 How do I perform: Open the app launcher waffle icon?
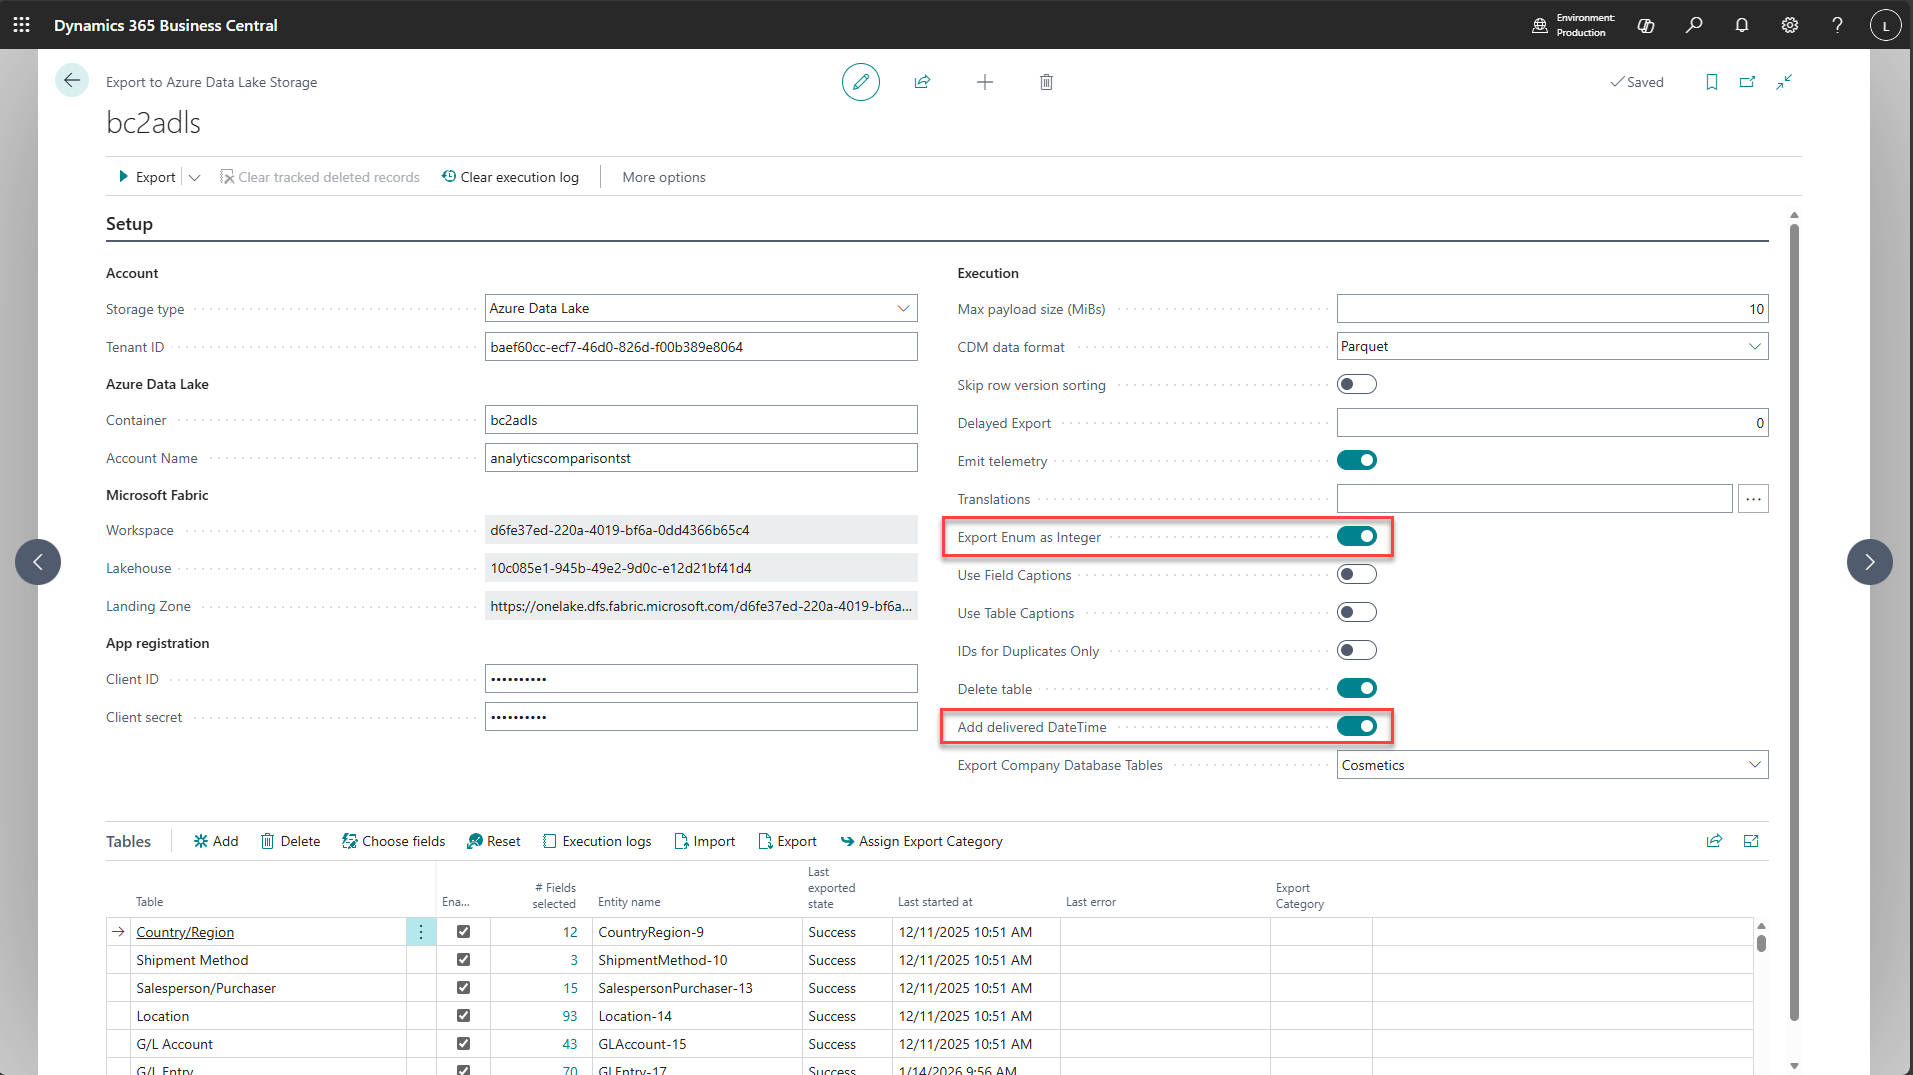(21, 25)
